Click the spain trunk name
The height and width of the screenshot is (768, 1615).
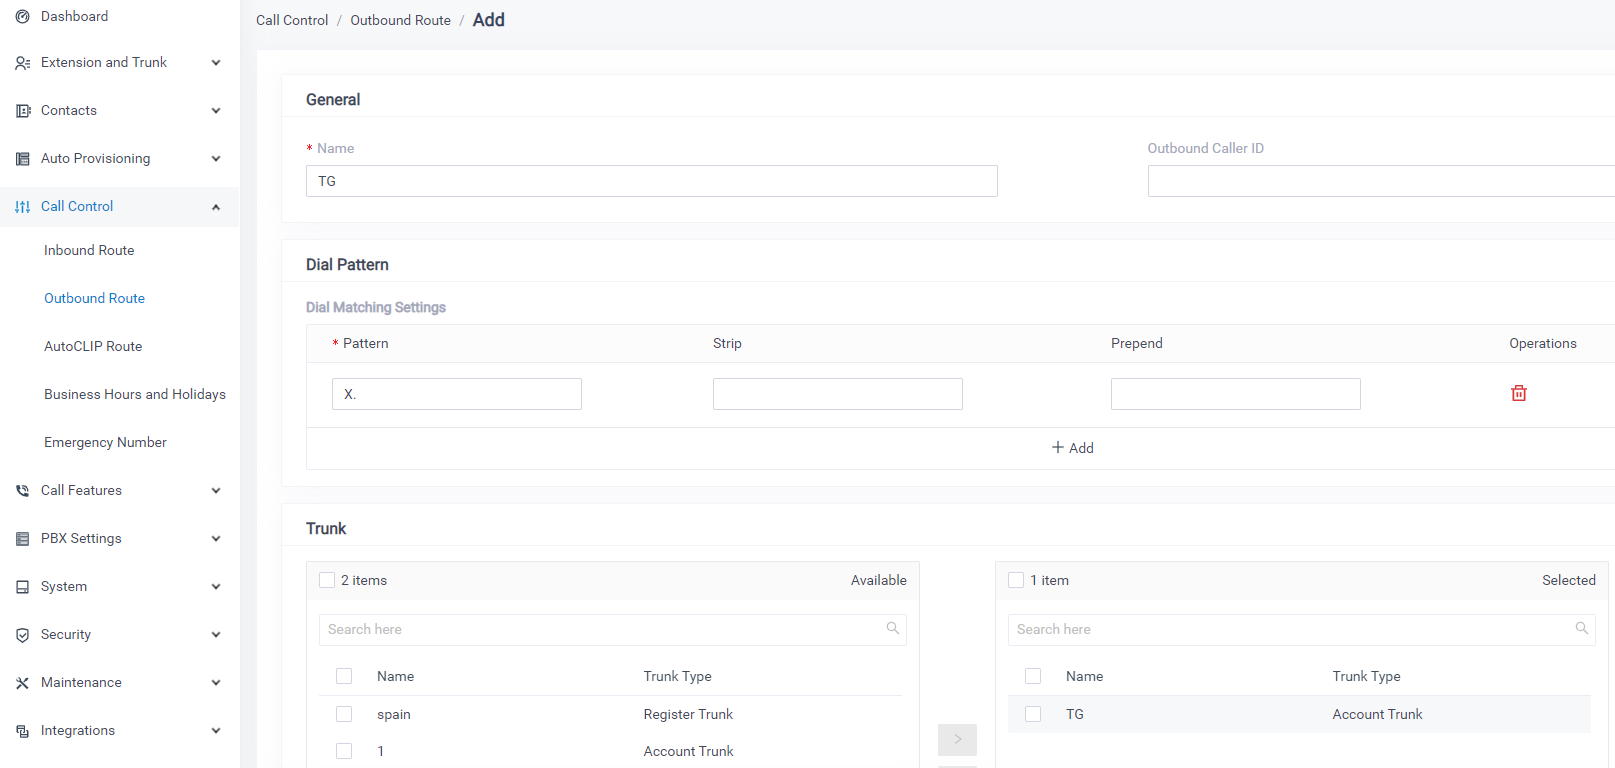click(x=394, y=714)
